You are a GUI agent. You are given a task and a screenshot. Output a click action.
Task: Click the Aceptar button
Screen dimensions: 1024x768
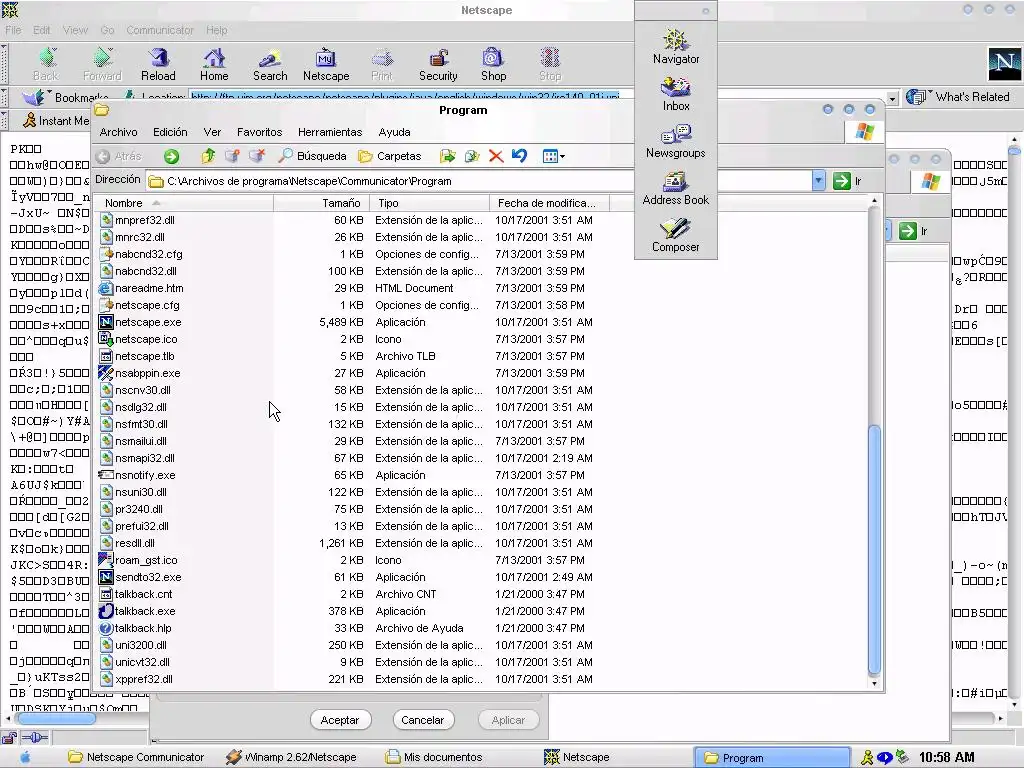click(x=340, y=720)
